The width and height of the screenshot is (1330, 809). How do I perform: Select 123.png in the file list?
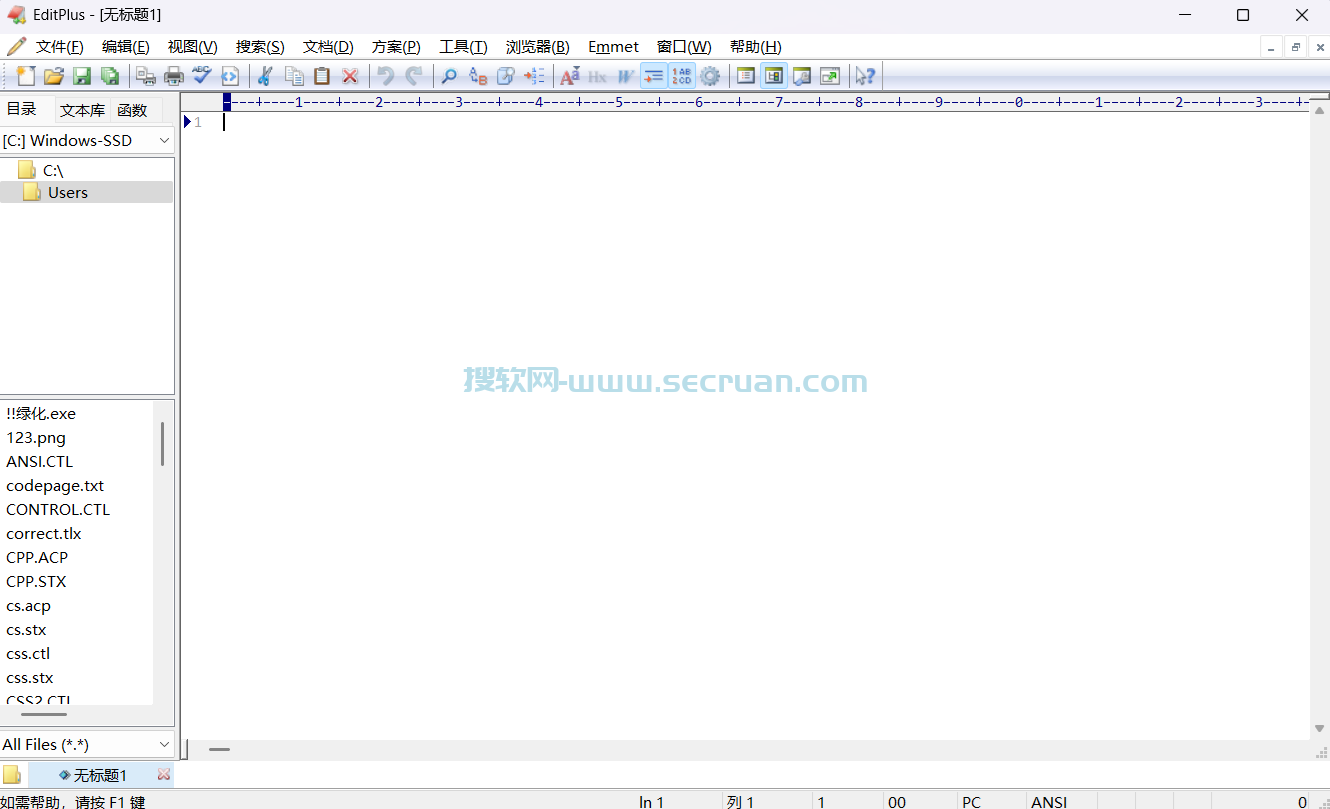coord(36,438)
